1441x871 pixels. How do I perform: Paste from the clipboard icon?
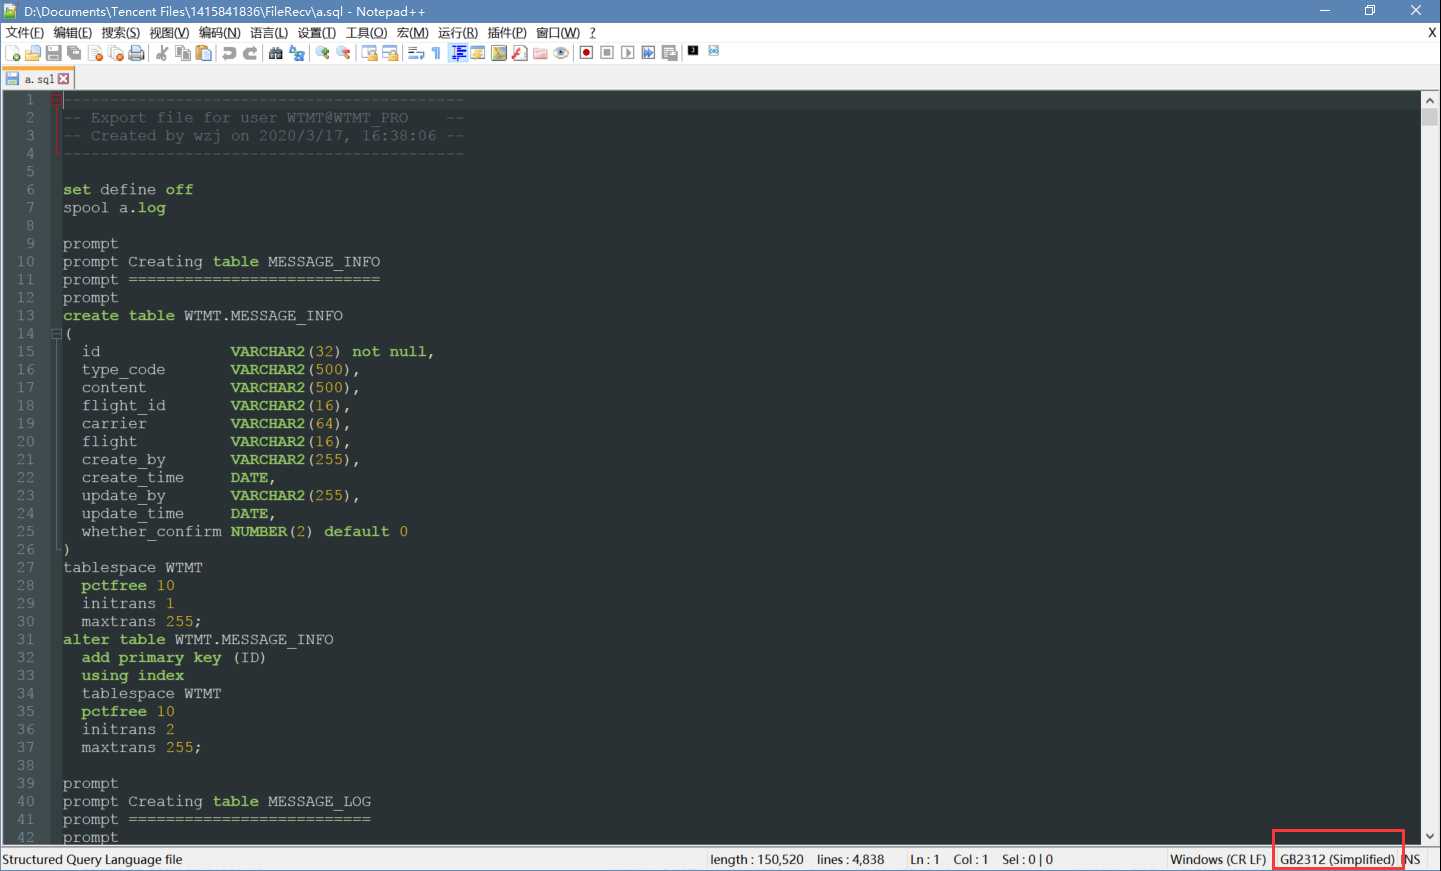click(204, 53)
